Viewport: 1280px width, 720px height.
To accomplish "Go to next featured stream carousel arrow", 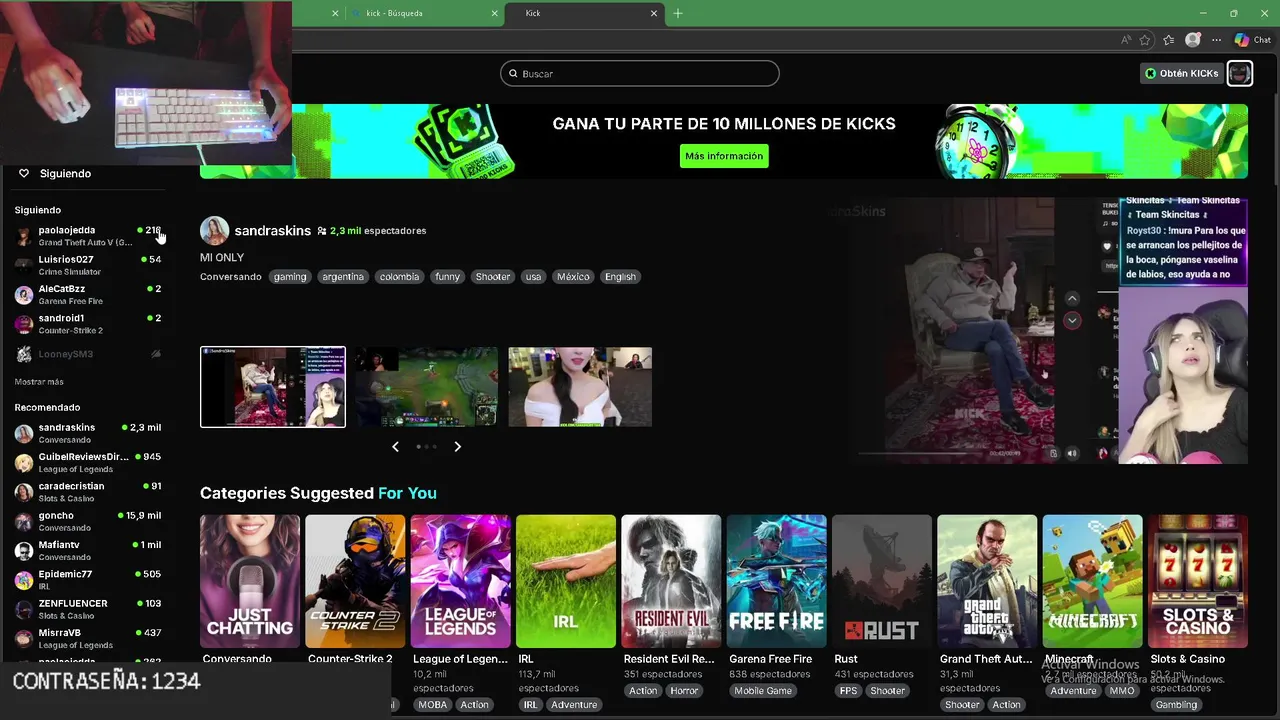I will (x=457, y=447).
